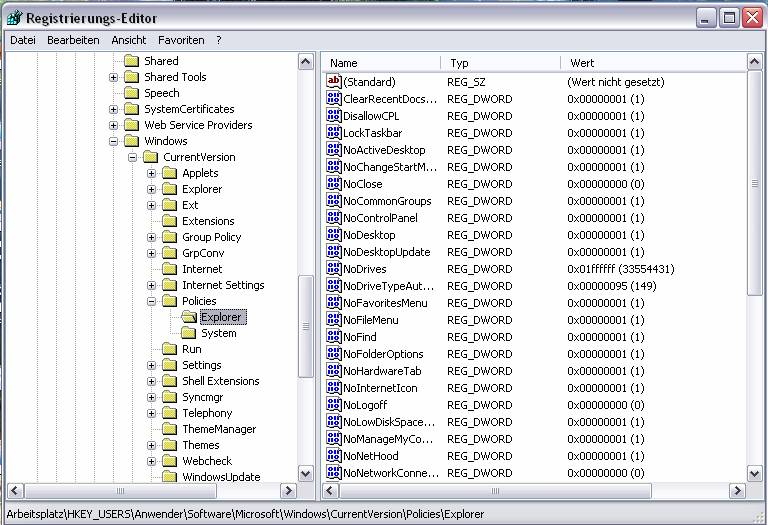
Task: Sort values by the Typ column header
Action: click(x=501, y=63)
